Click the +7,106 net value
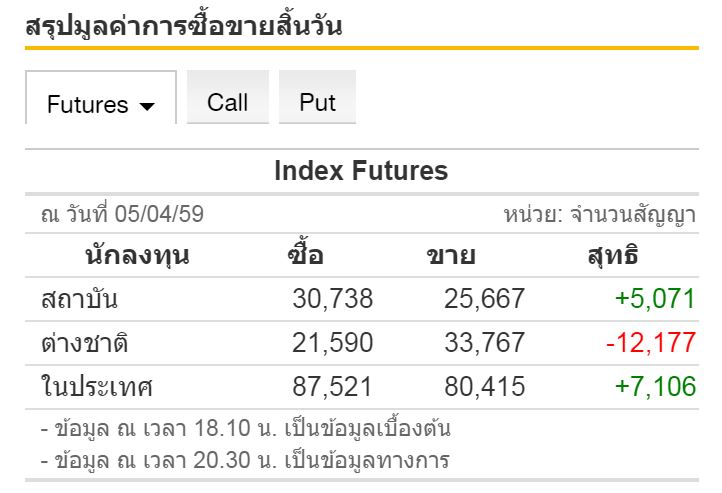 656,386
